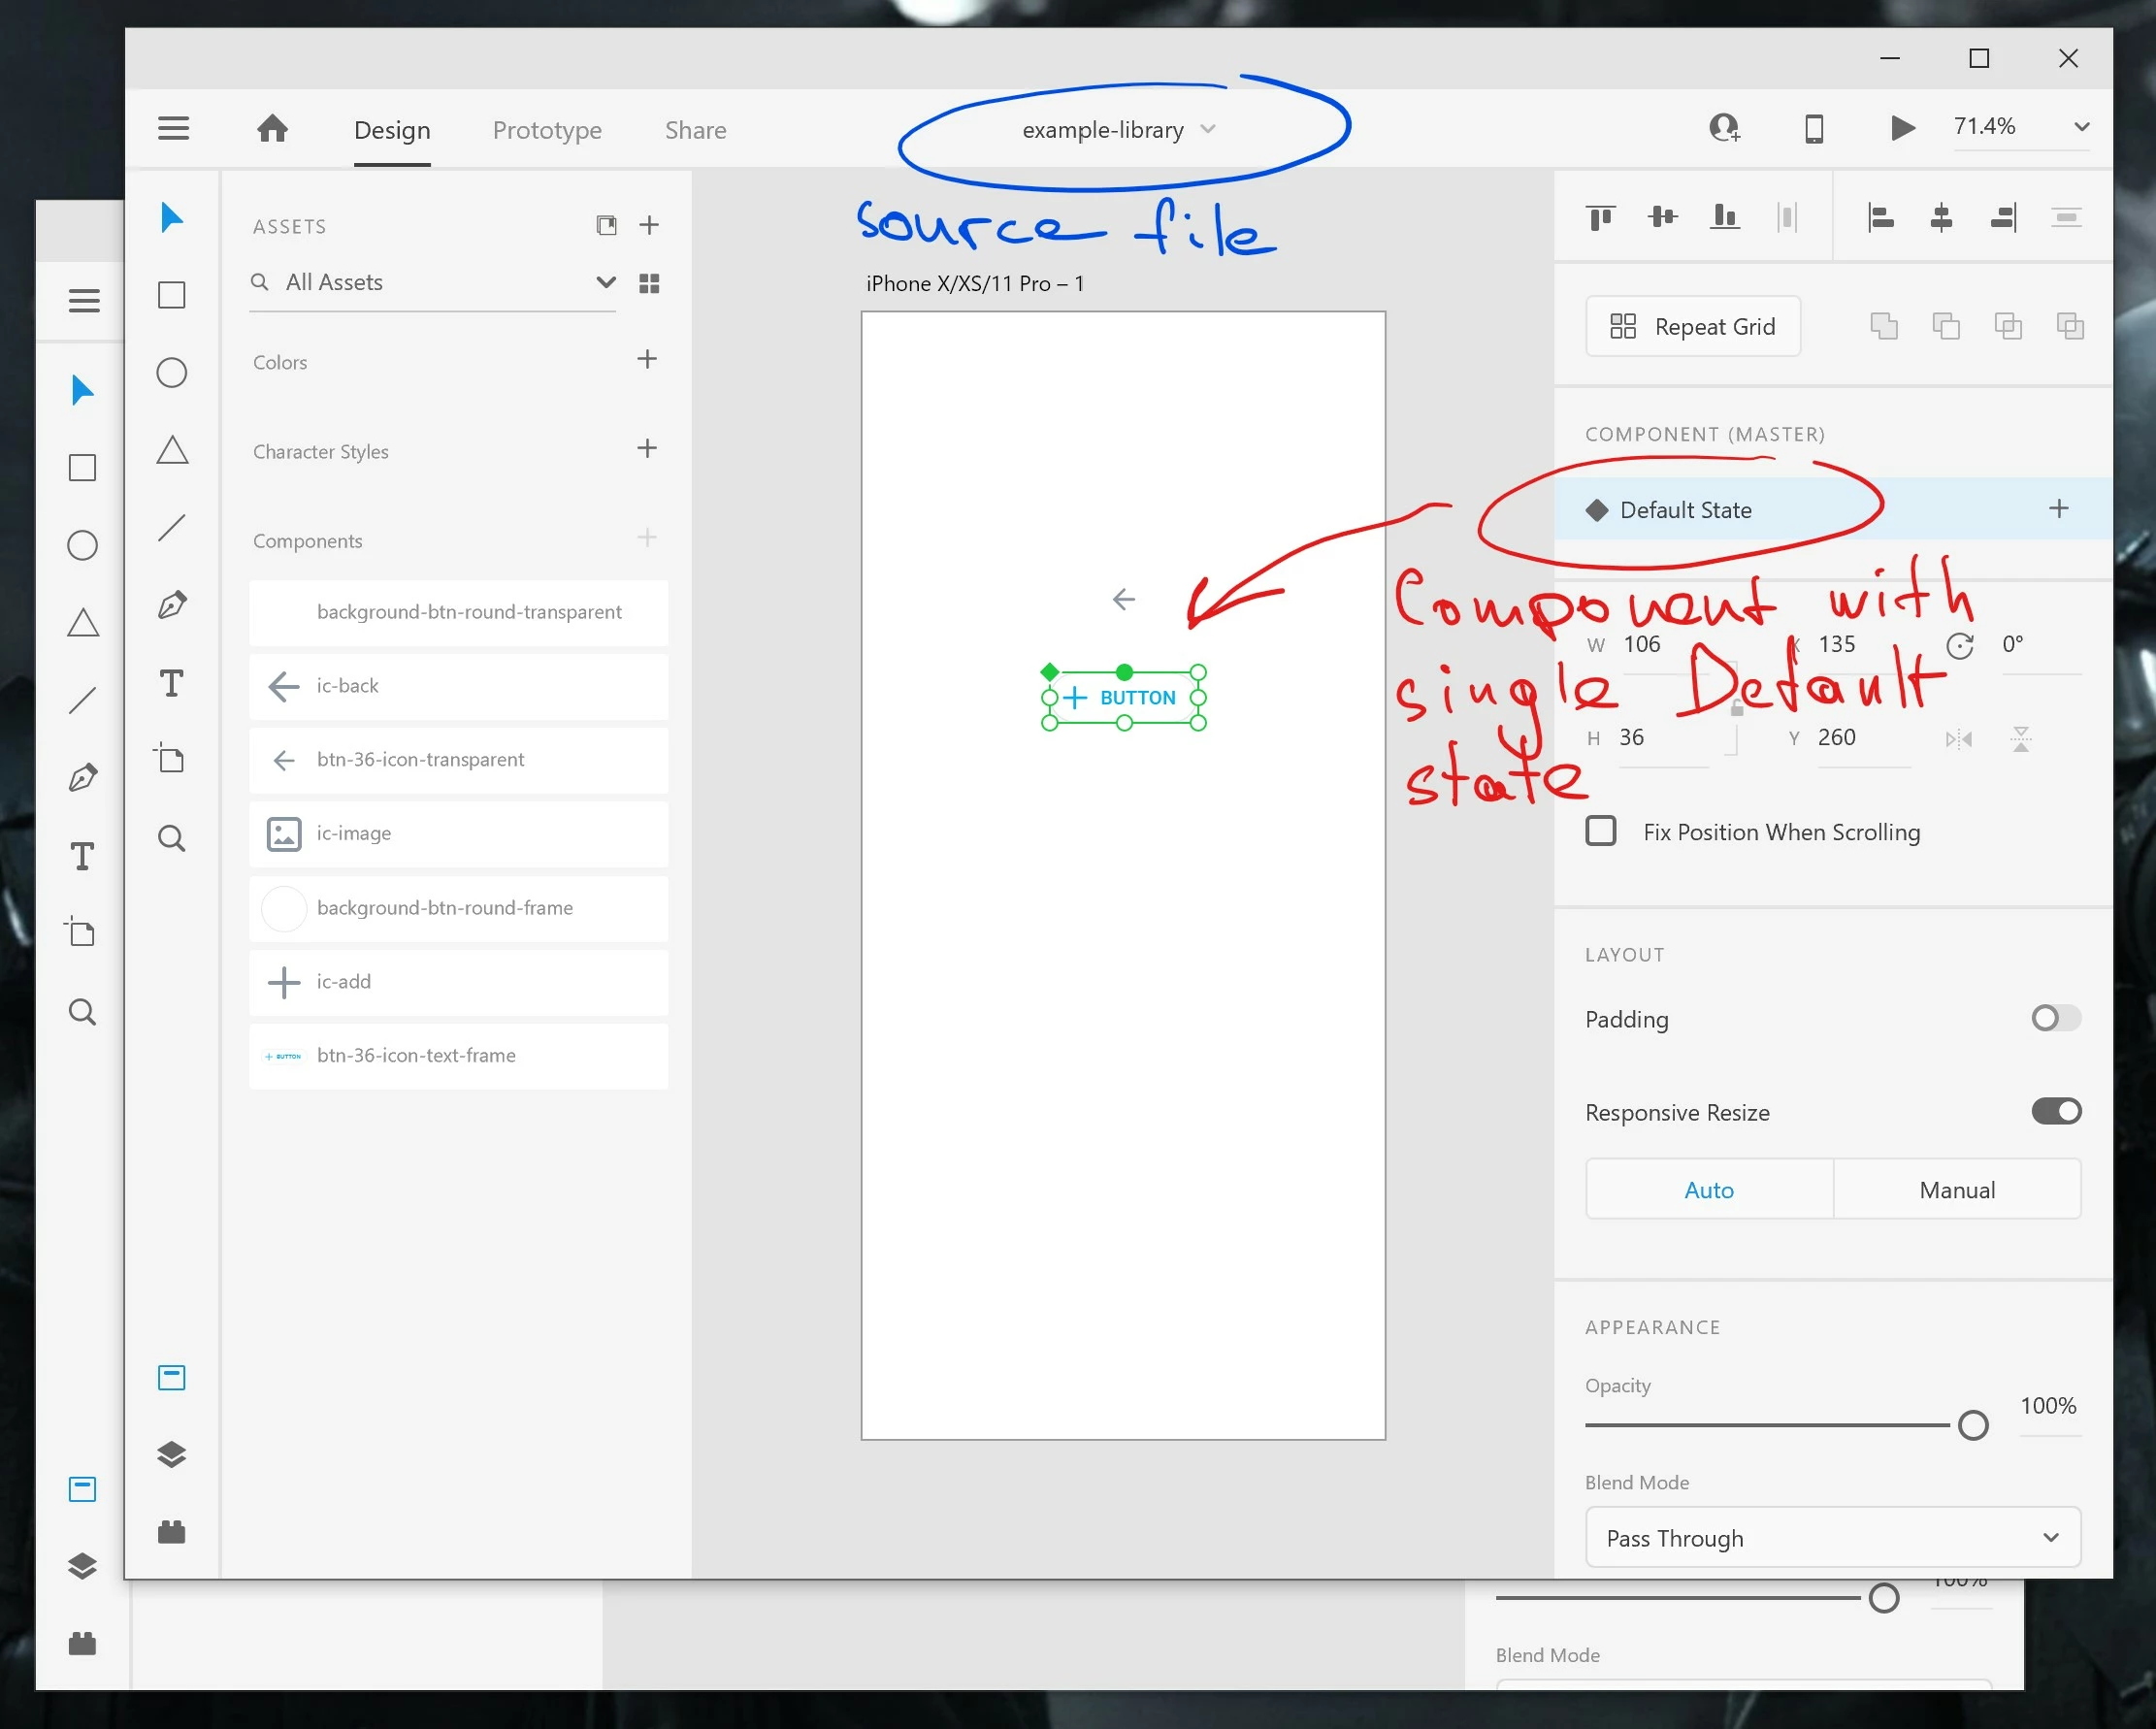Image resolution: width=2156 pixels, height=1729 pixels.
Task: Turn off Responsive Resize toggle
Action: (x=2055, y=1111)
